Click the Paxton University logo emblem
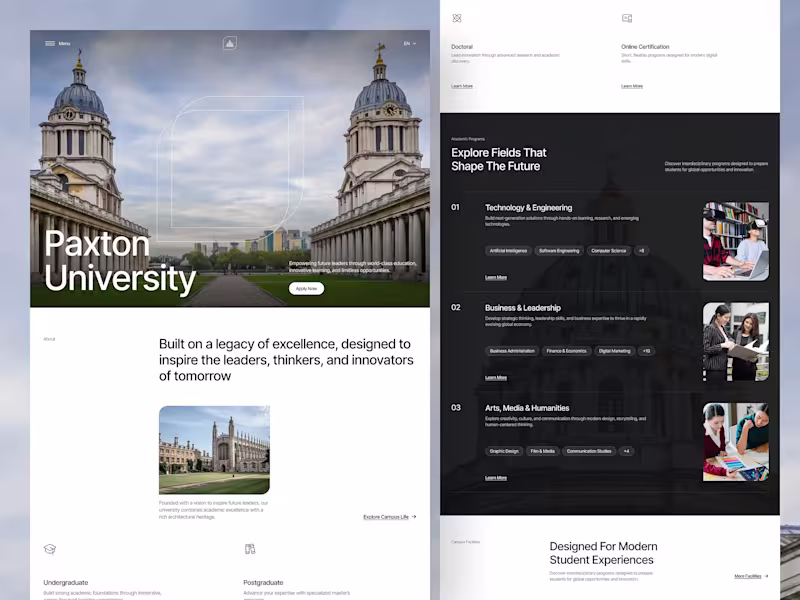800x600 pixels. tap(230, 43)
